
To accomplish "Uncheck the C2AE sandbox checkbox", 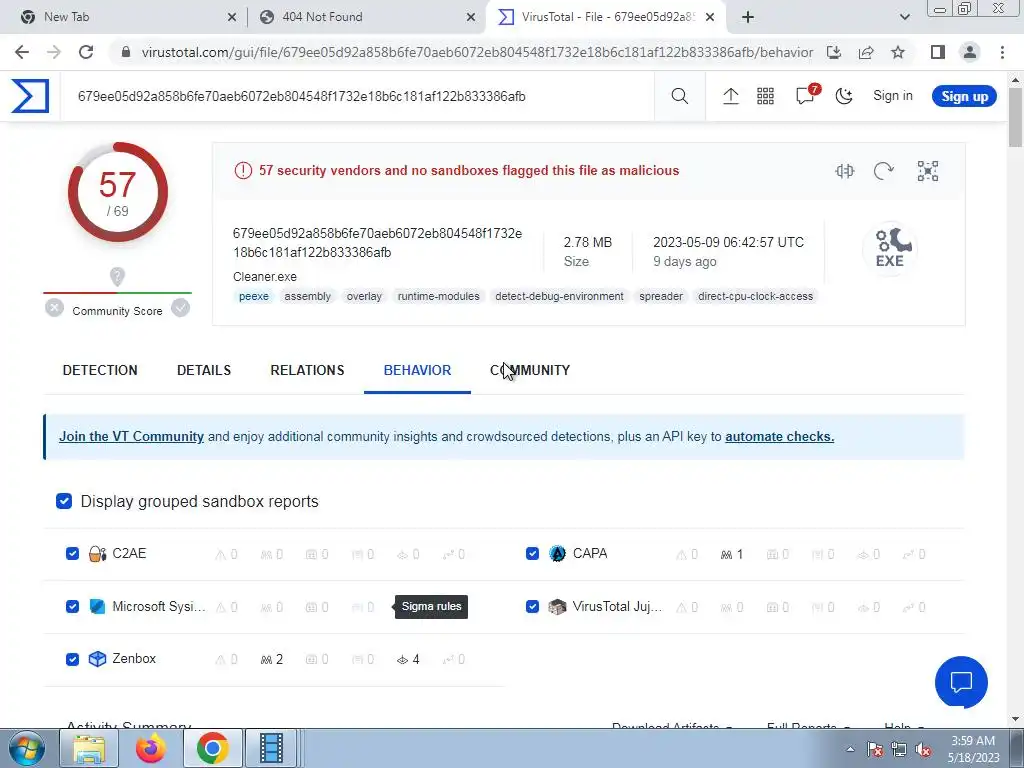I will 72,554.
